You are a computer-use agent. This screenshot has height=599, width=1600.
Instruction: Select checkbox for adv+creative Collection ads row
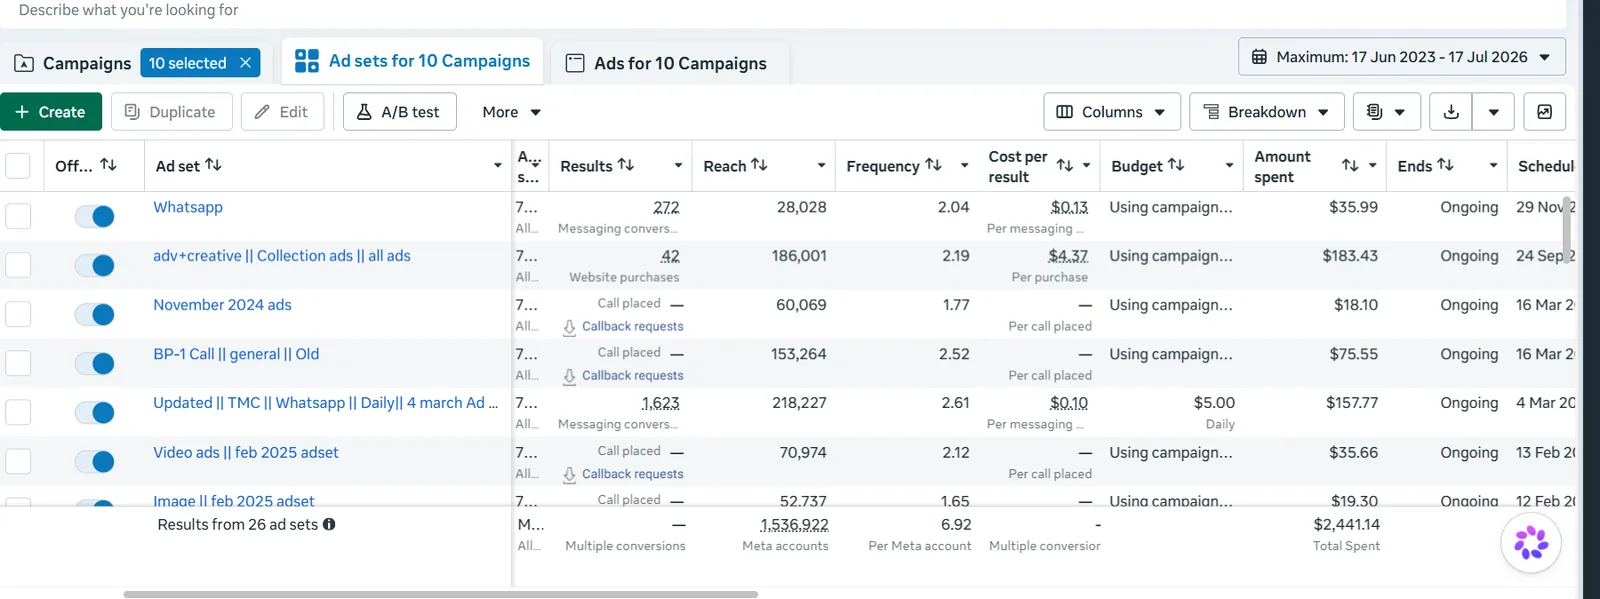tap(18, 265)
